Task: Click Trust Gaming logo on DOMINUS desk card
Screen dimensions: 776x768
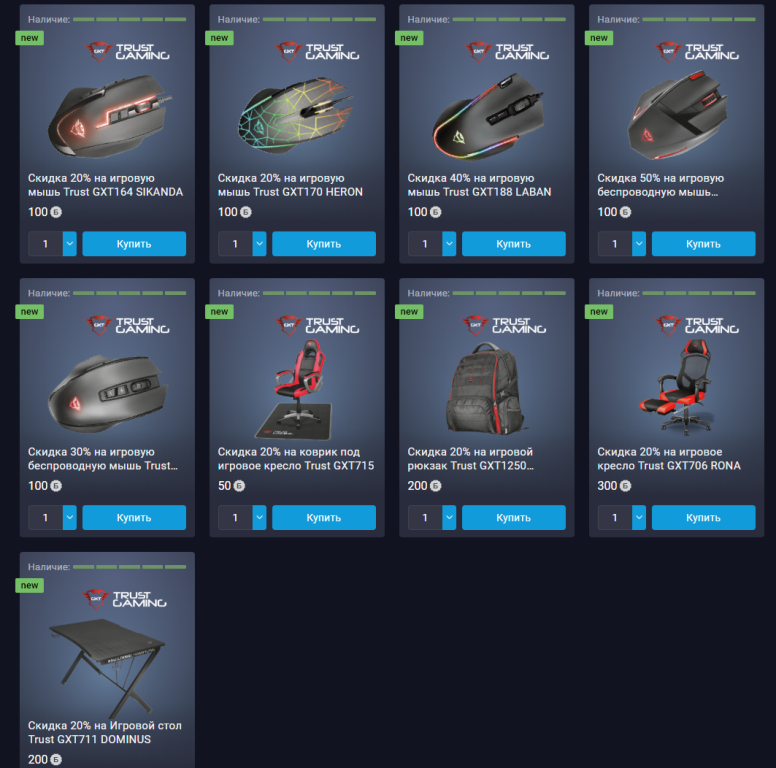Action: tap(125, 599)
